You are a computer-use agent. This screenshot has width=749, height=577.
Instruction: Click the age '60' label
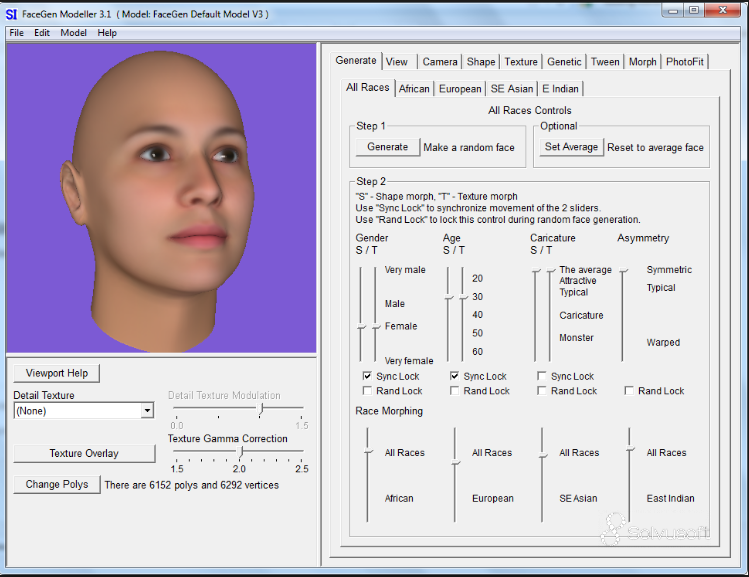[477, 352]
